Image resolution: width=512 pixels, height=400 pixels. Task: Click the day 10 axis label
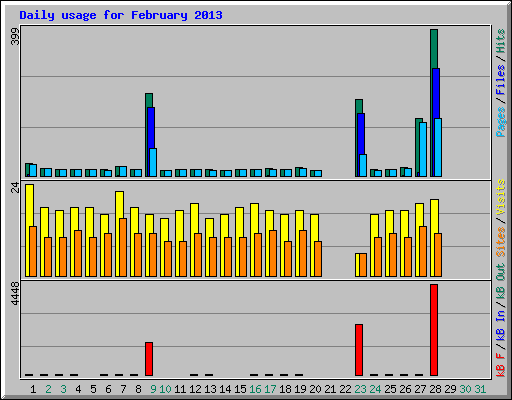tap(165, 389)
